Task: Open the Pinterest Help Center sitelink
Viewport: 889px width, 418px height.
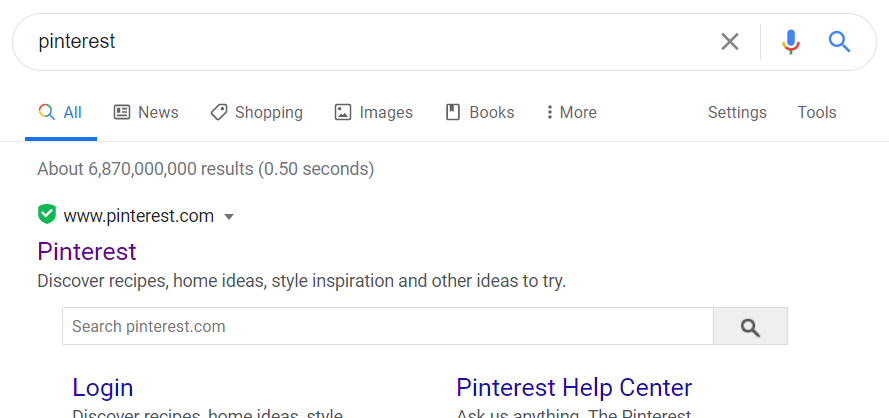Action: coord(574,388)
